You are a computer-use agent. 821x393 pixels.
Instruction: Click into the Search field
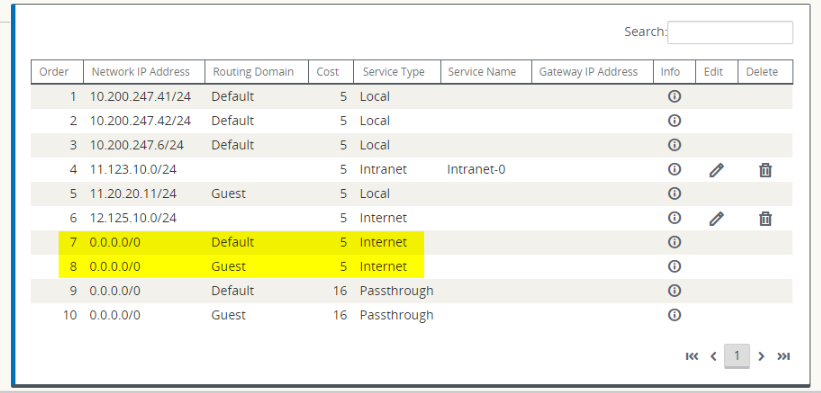tap(730, 32)
